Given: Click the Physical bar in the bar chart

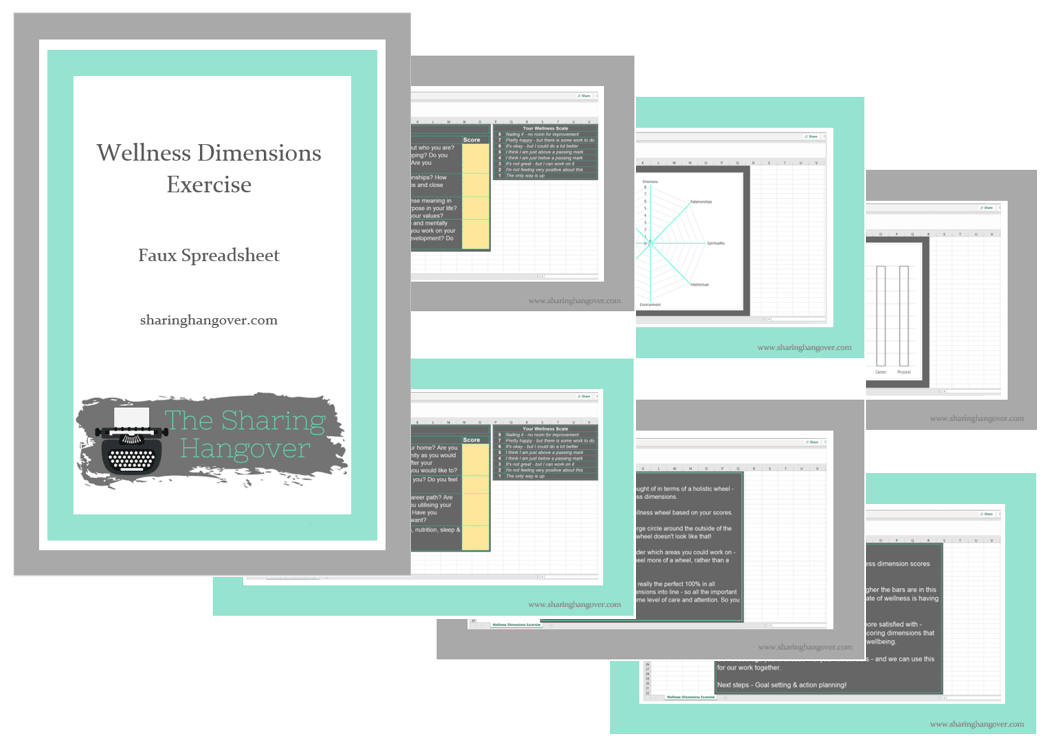Looking at the screenshot, I should (x=904, y=316).
